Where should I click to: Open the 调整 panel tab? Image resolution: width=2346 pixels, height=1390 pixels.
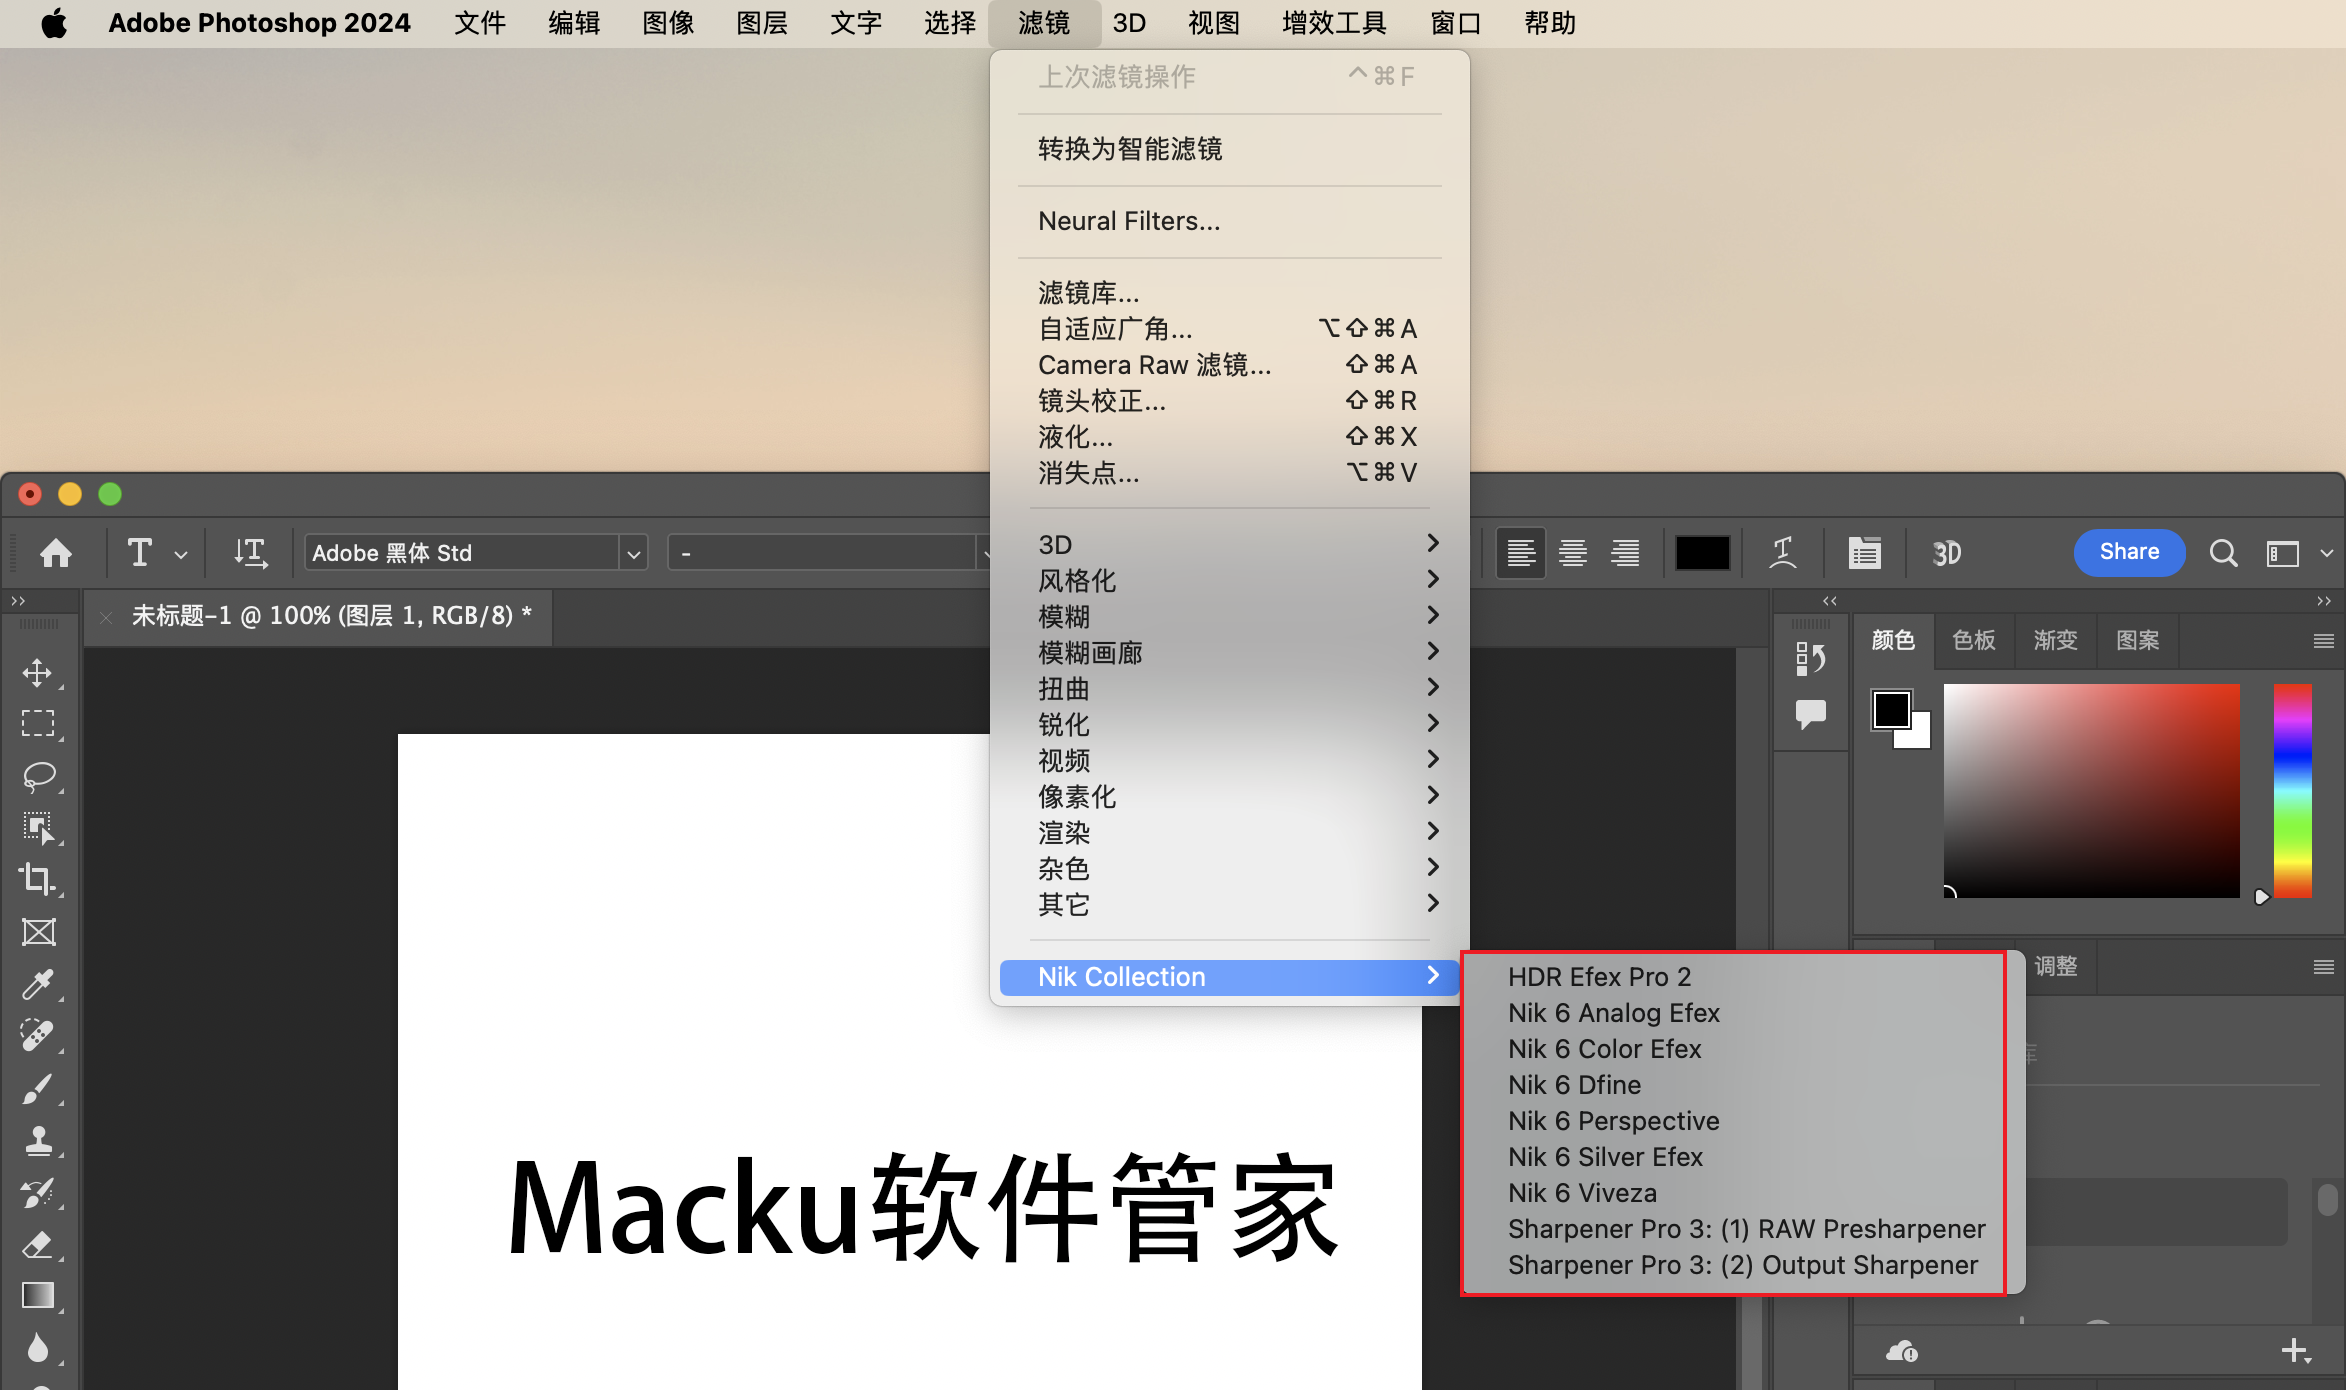(x=2056, y=966)
